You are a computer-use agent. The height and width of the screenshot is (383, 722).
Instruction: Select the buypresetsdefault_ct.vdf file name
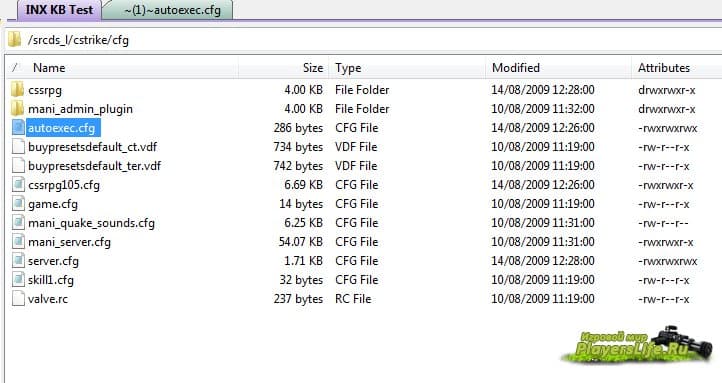coord(92,147)
